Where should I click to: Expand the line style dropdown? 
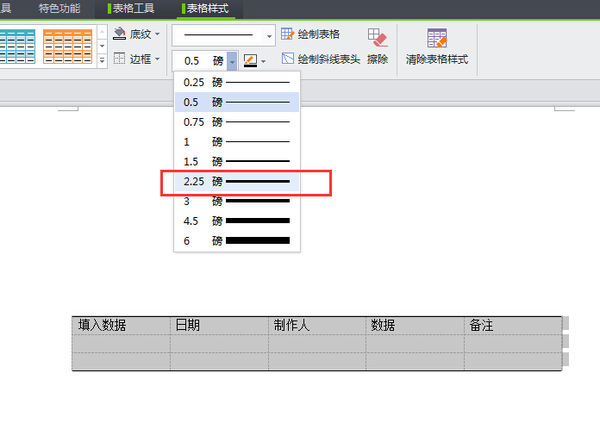coord(268,35)
